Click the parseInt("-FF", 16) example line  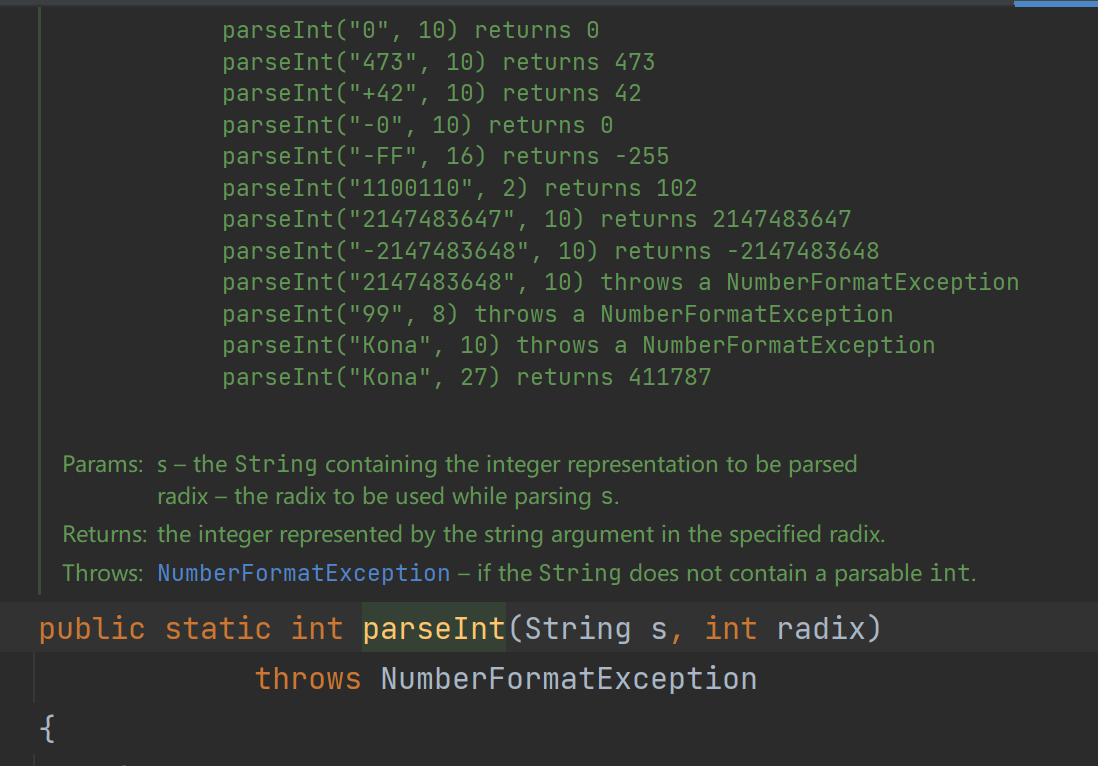(445, 156)
